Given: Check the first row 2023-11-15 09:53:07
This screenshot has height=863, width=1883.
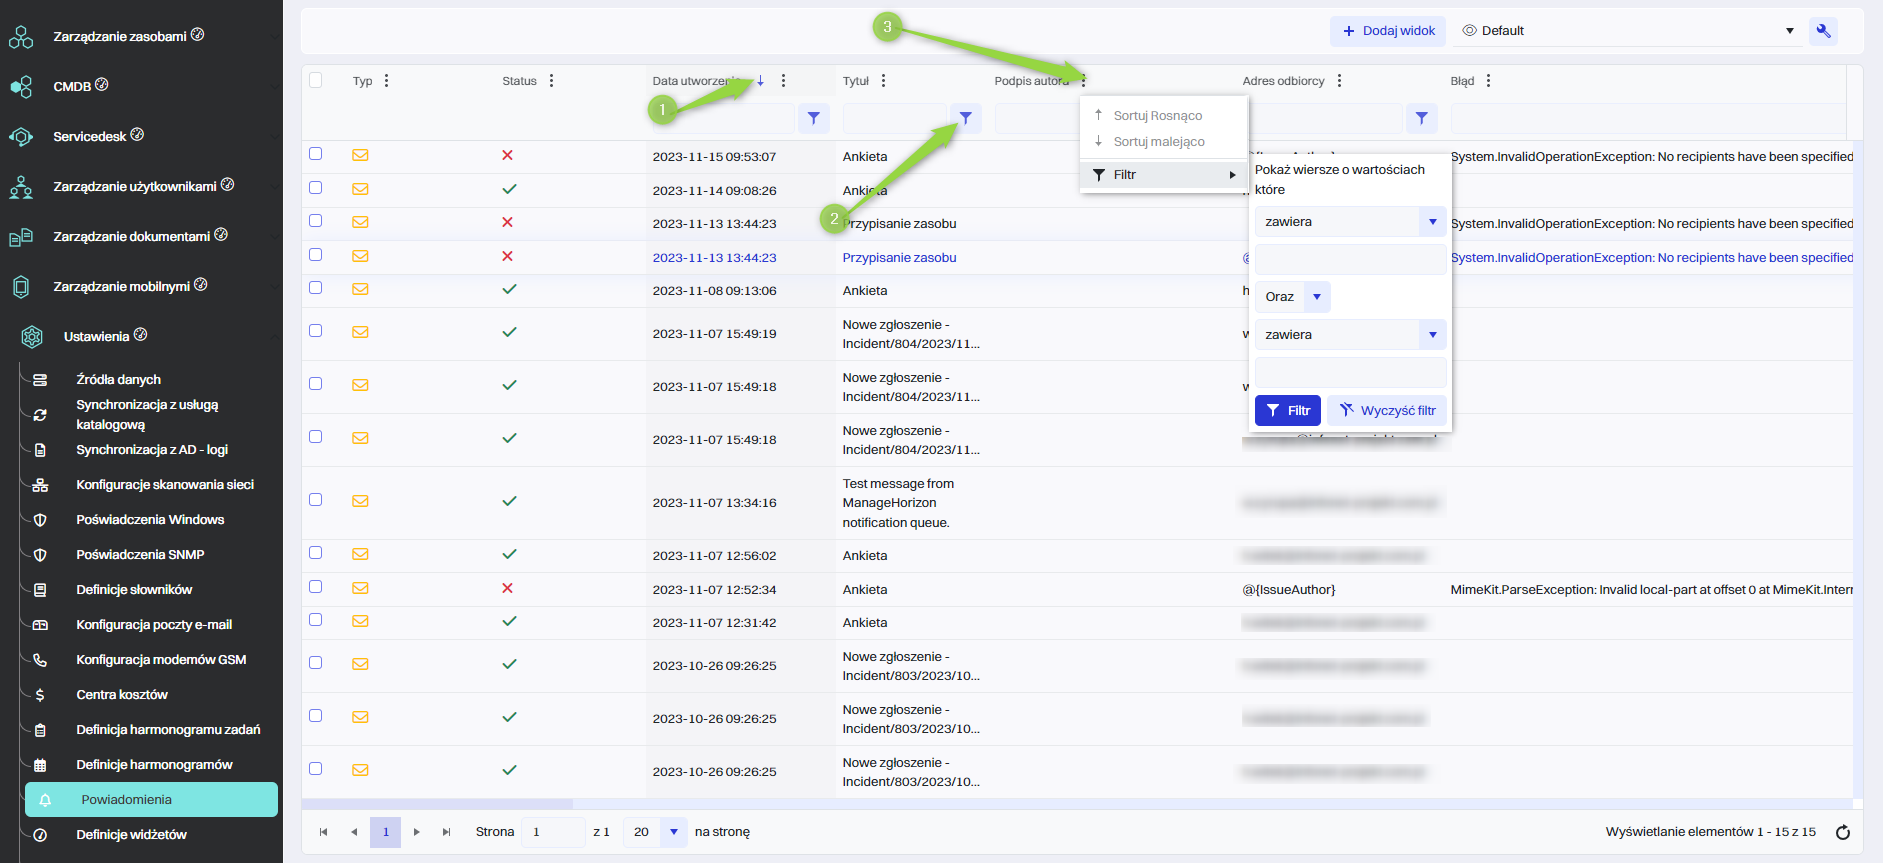Looking at the screenshot, I should [x=316, y=154].
